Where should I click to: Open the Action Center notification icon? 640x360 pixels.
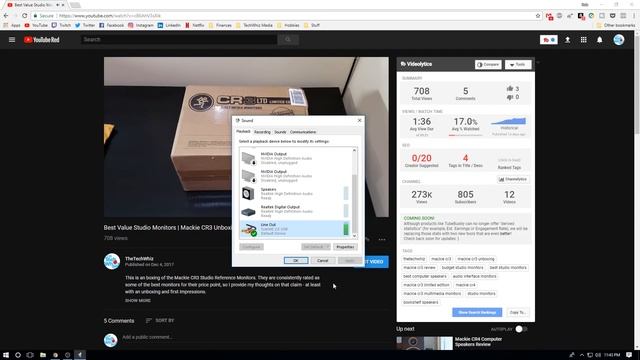[x=629, y=355]
